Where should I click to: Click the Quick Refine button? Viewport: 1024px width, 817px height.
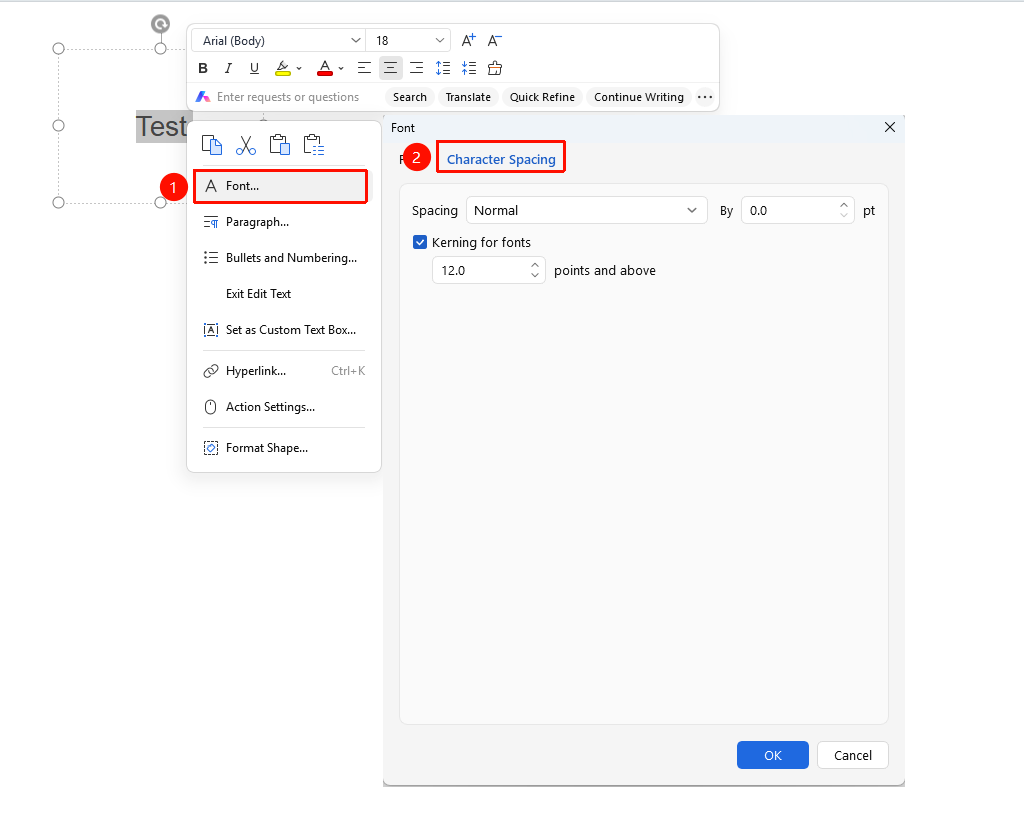point(542,97)
